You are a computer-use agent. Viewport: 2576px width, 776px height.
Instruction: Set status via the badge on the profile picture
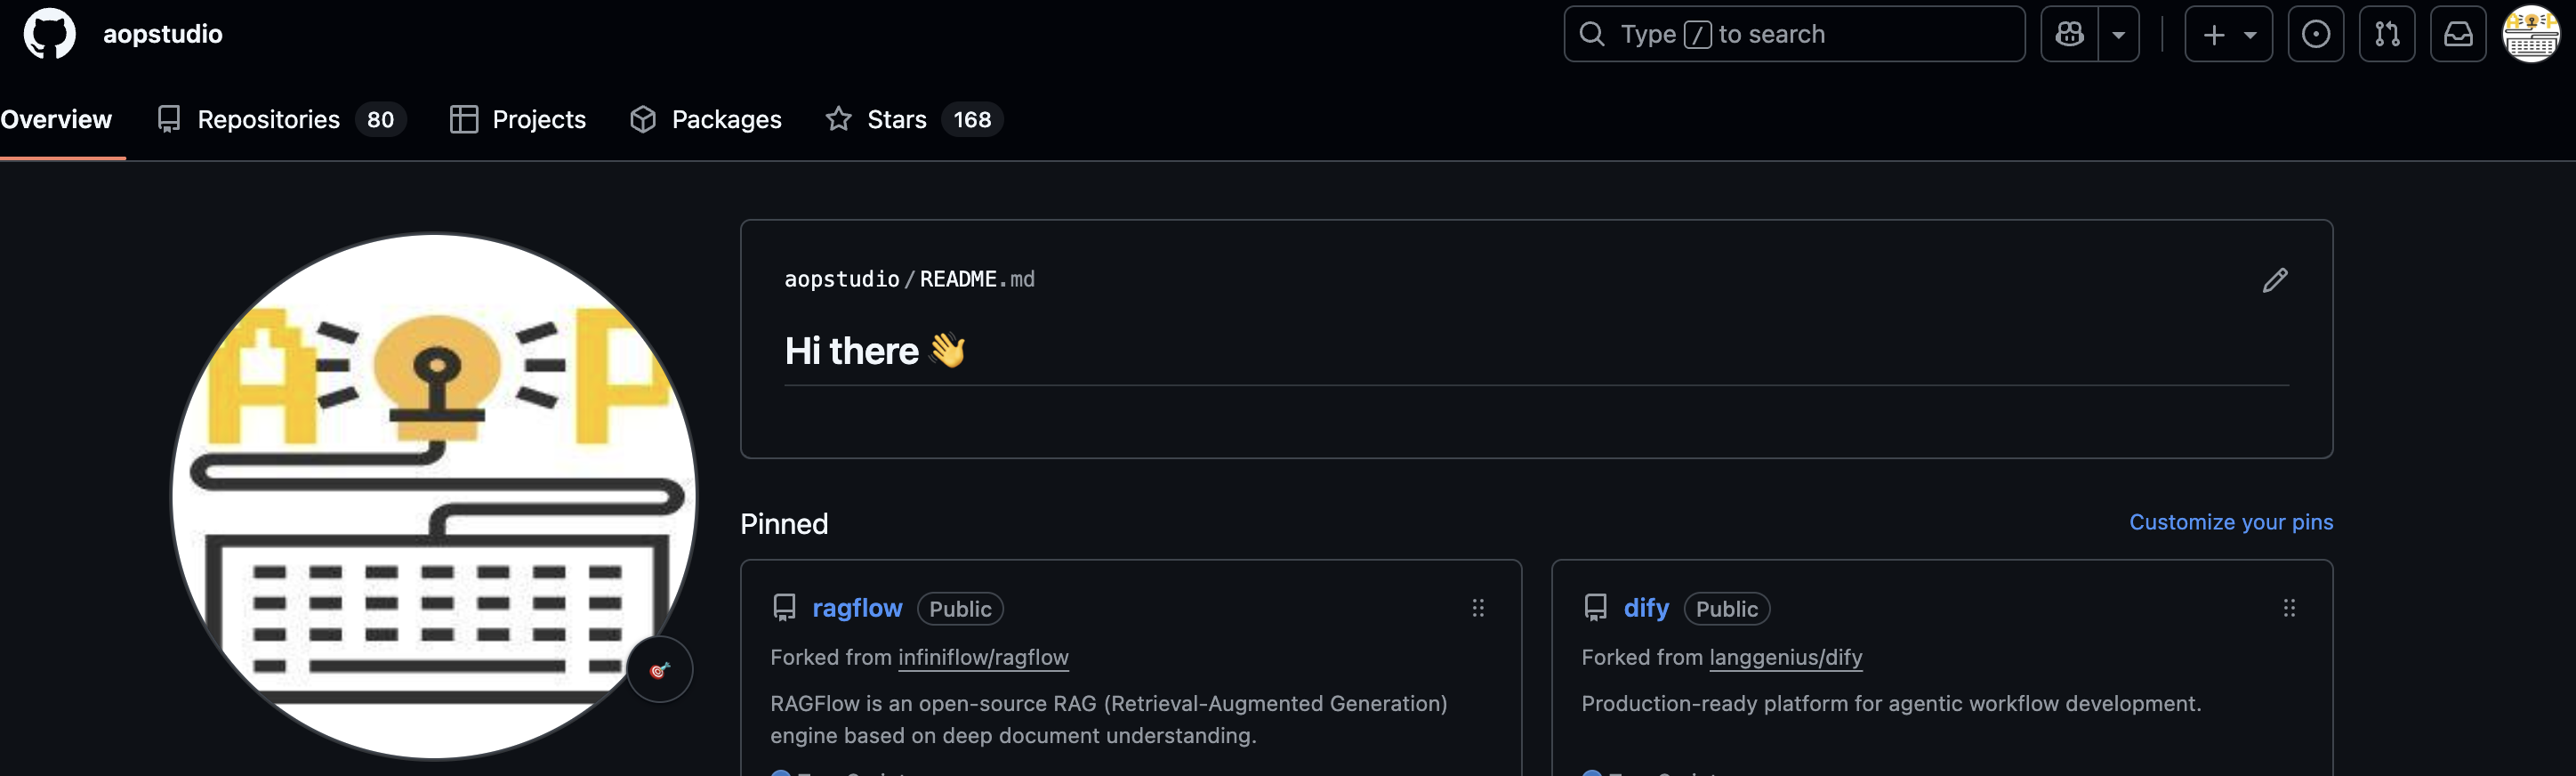tap(659, 669)
